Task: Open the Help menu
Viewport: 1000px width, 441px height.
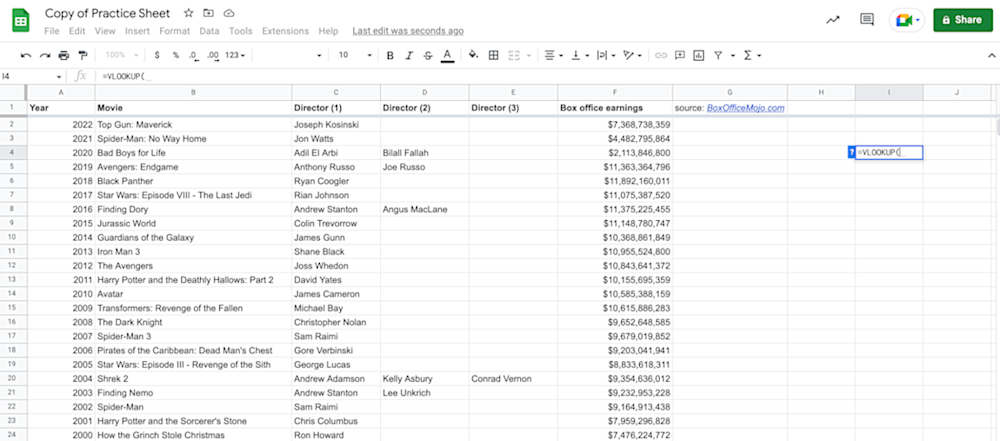Action: point(328,31)
